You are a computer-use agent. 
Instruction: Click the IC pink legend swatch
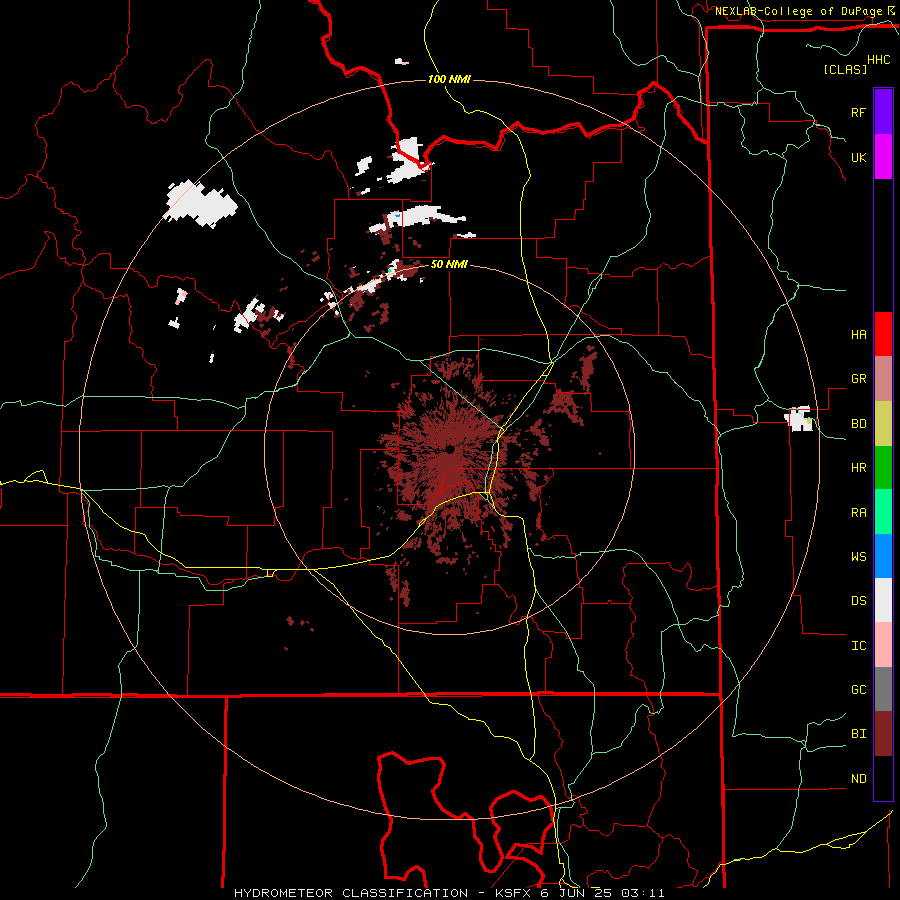pyautogui.click(x=883, y=645)
